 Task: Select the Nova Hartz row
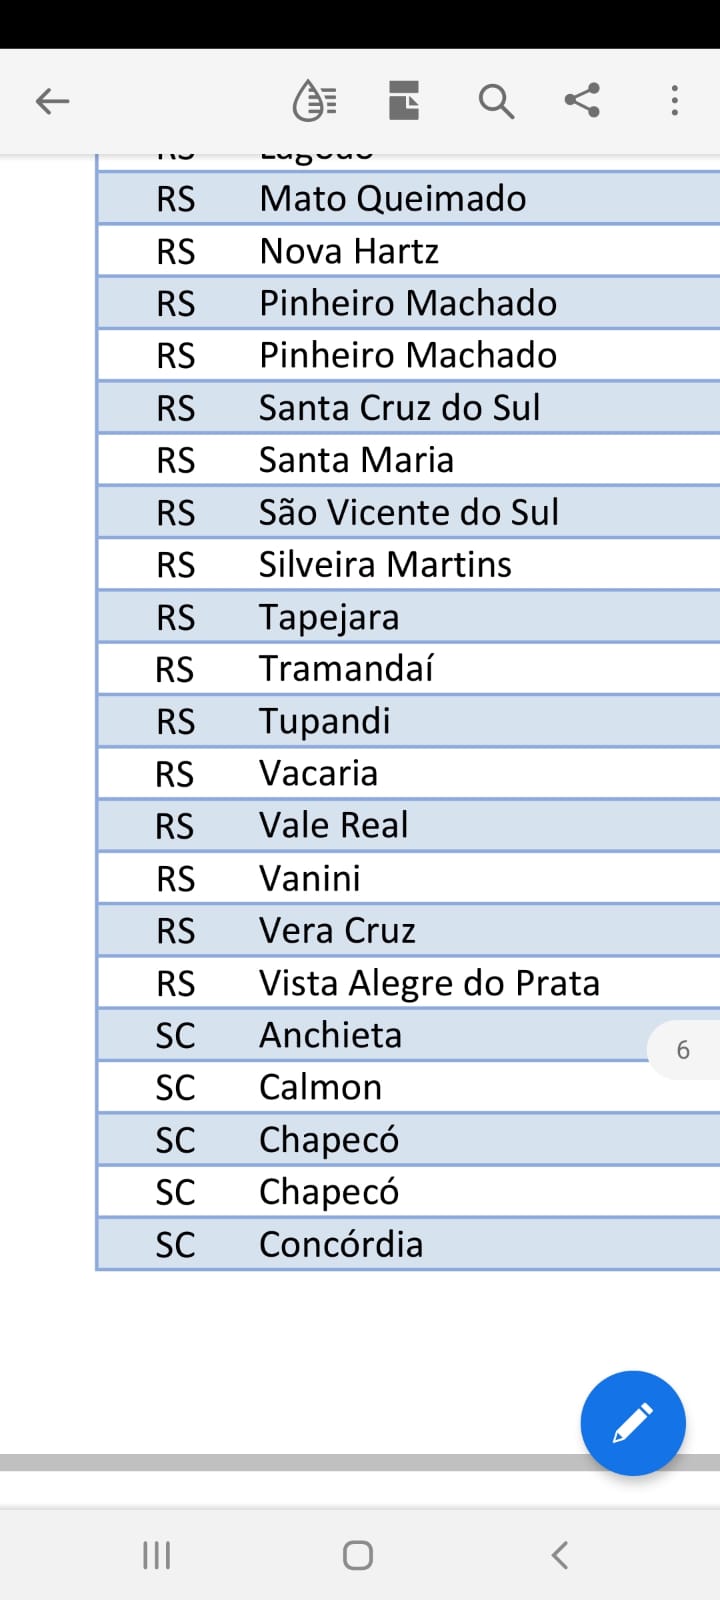pyautogui.click(x=409, y=251)
